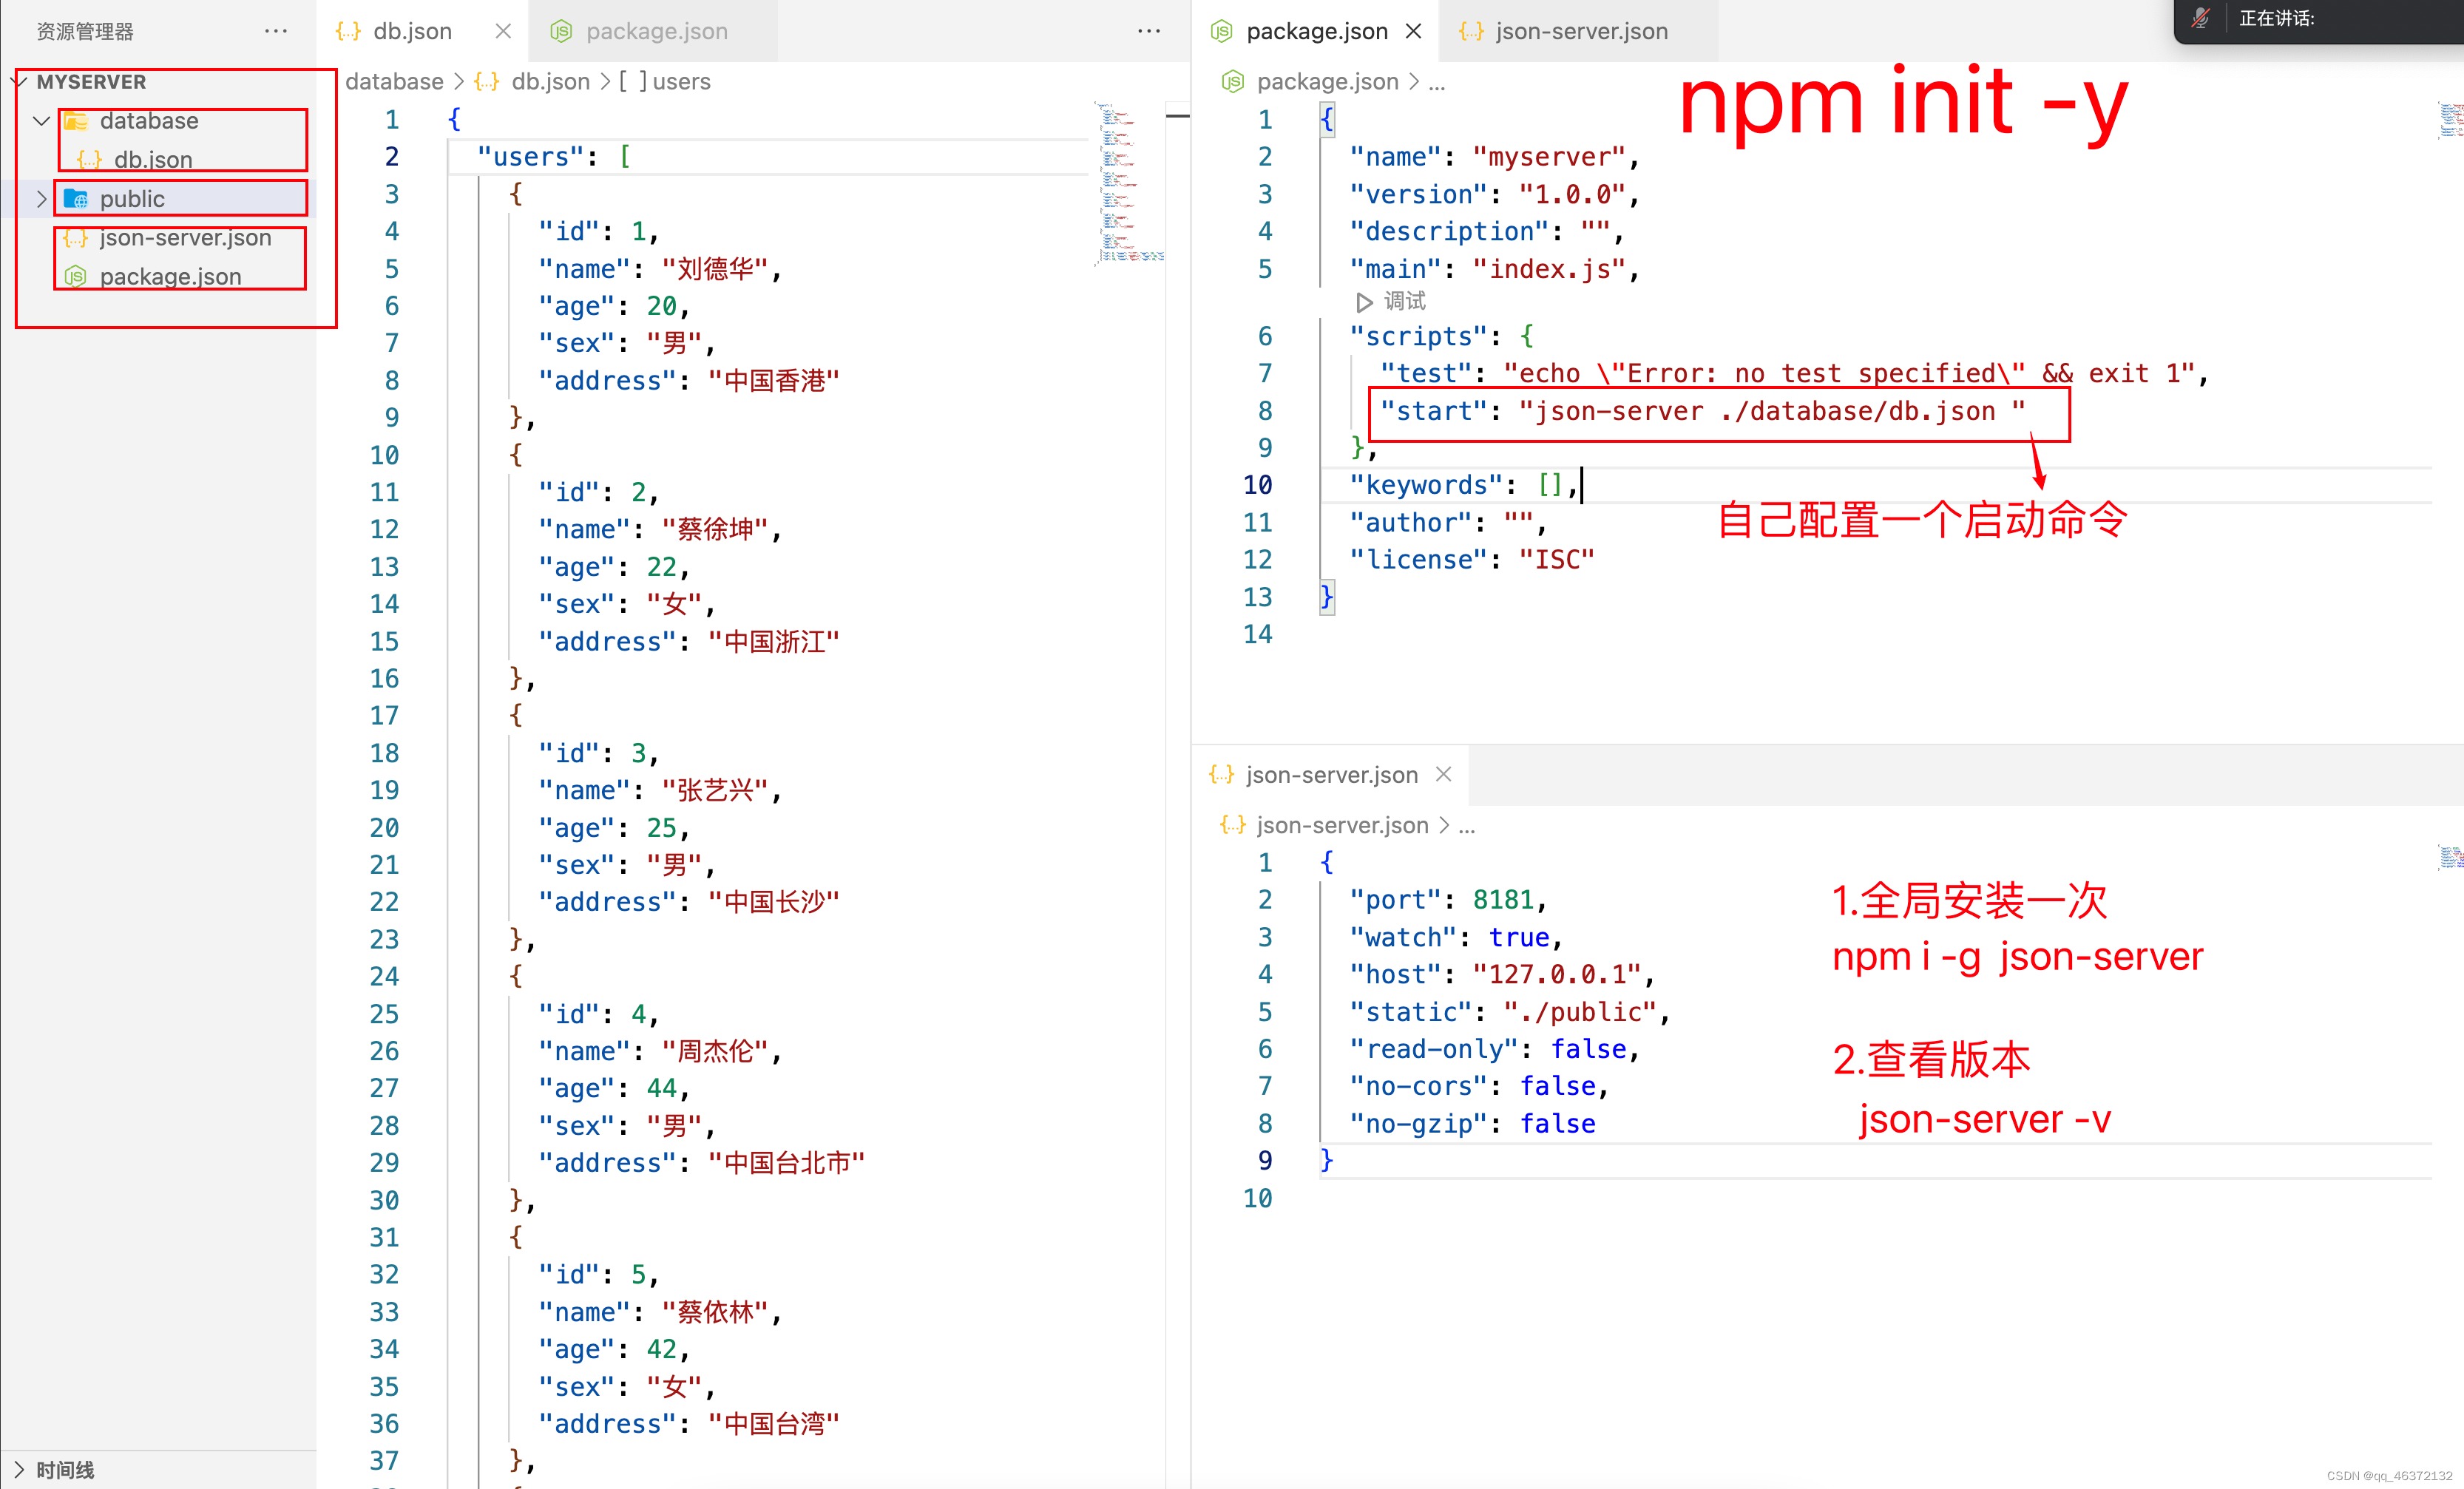Click the name value "蔡依林"
The width and height of the screenshot is (2464, 1489).
(714, 1312)
